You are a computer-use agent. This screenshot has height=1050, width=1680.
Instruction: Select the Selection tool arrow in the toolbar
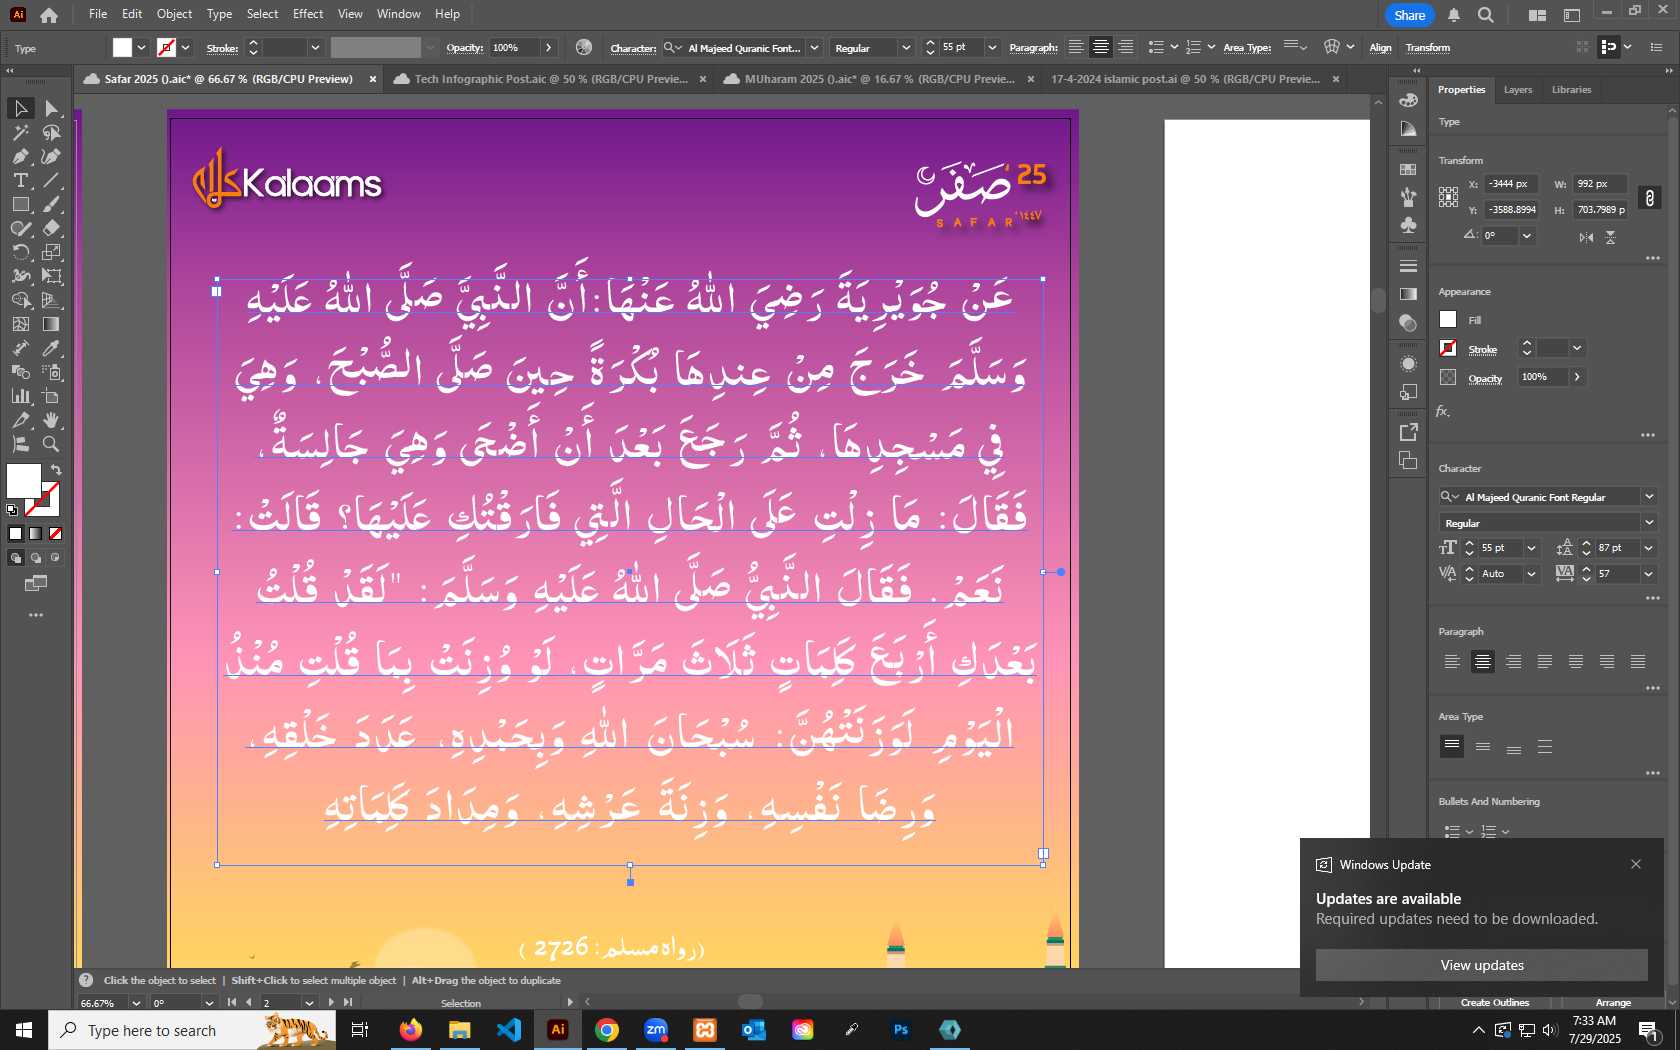click(x=20, y=108)
